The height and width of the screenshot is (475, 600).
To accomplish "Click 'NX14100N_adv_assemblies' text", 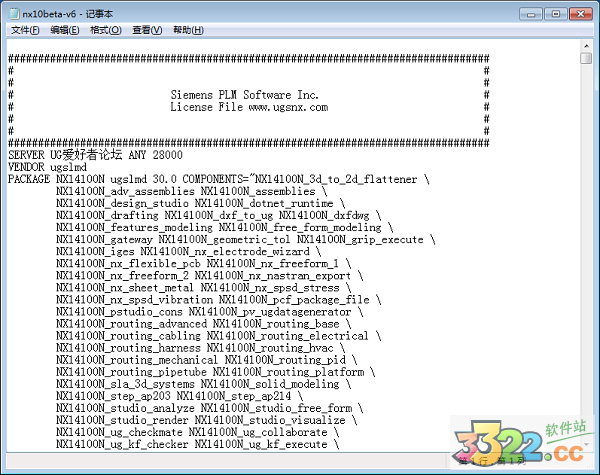I will (x=126, y=191).
